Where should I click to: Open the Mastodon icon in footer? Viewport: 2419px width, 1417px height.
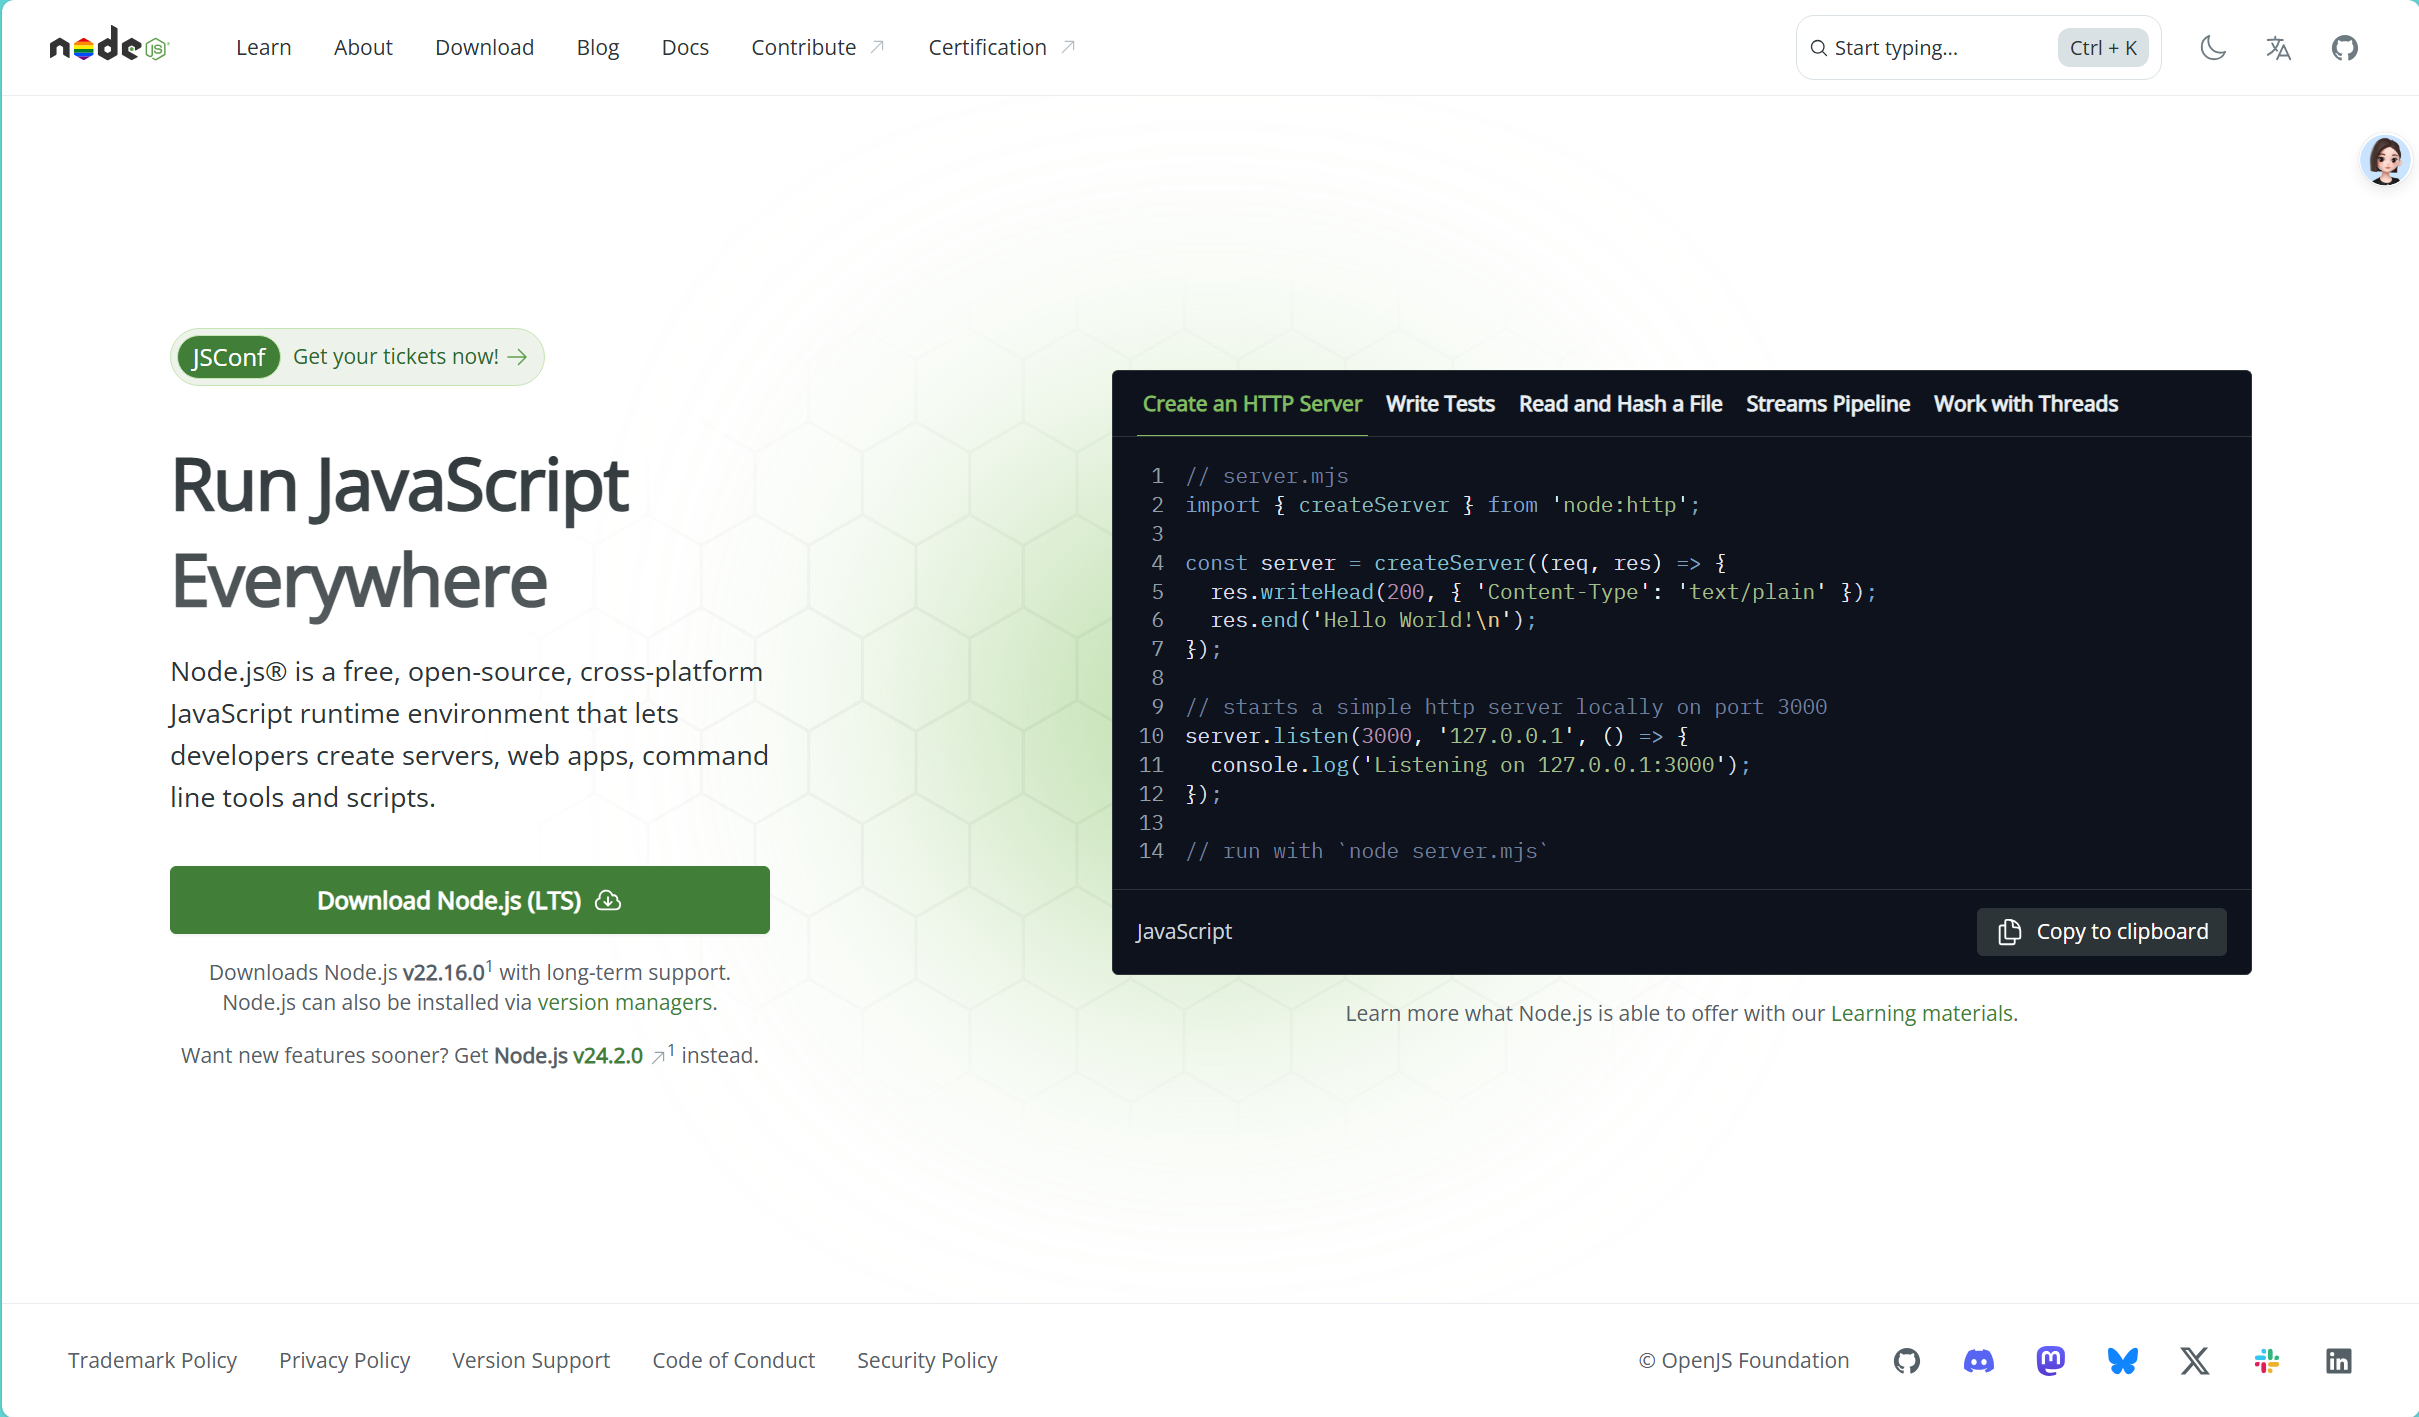pyautogui.click(x=2051, y=1360)
